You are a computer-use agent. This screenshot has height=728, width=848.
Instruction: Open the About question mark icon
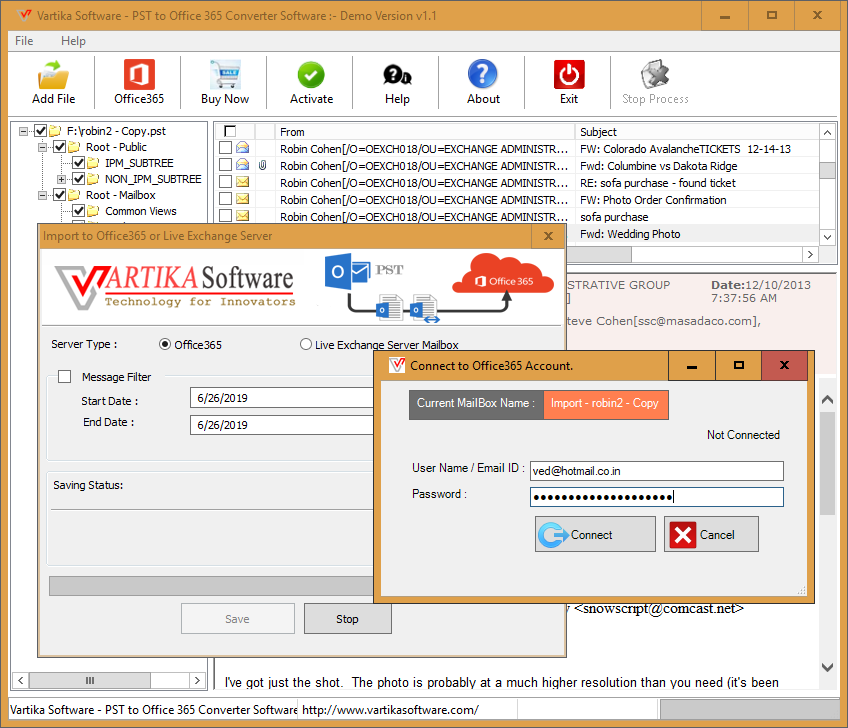click(483, 74)
